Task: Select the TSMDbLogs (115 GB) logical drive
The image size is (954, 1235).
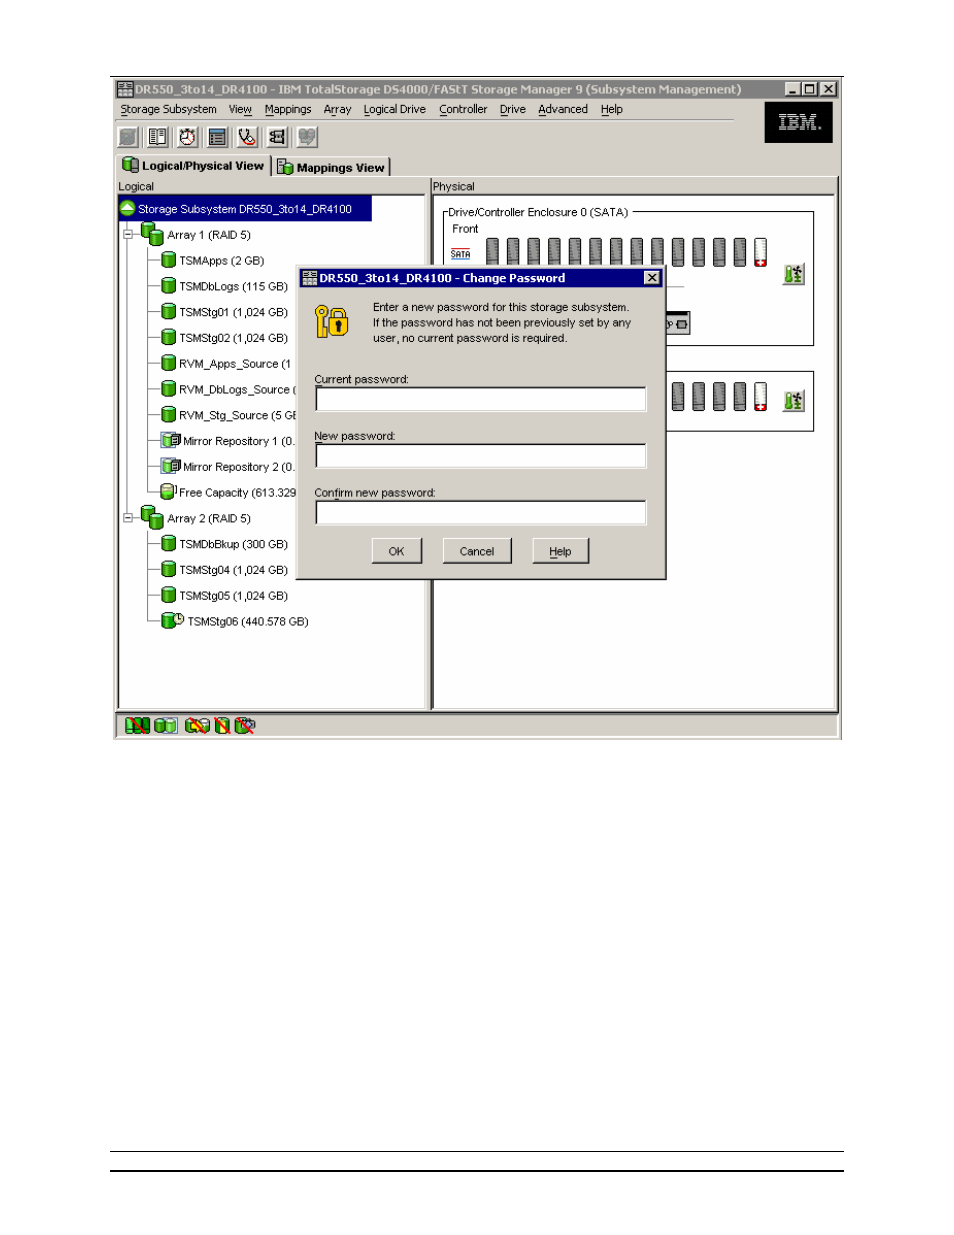Action: [x=233, y=287]
